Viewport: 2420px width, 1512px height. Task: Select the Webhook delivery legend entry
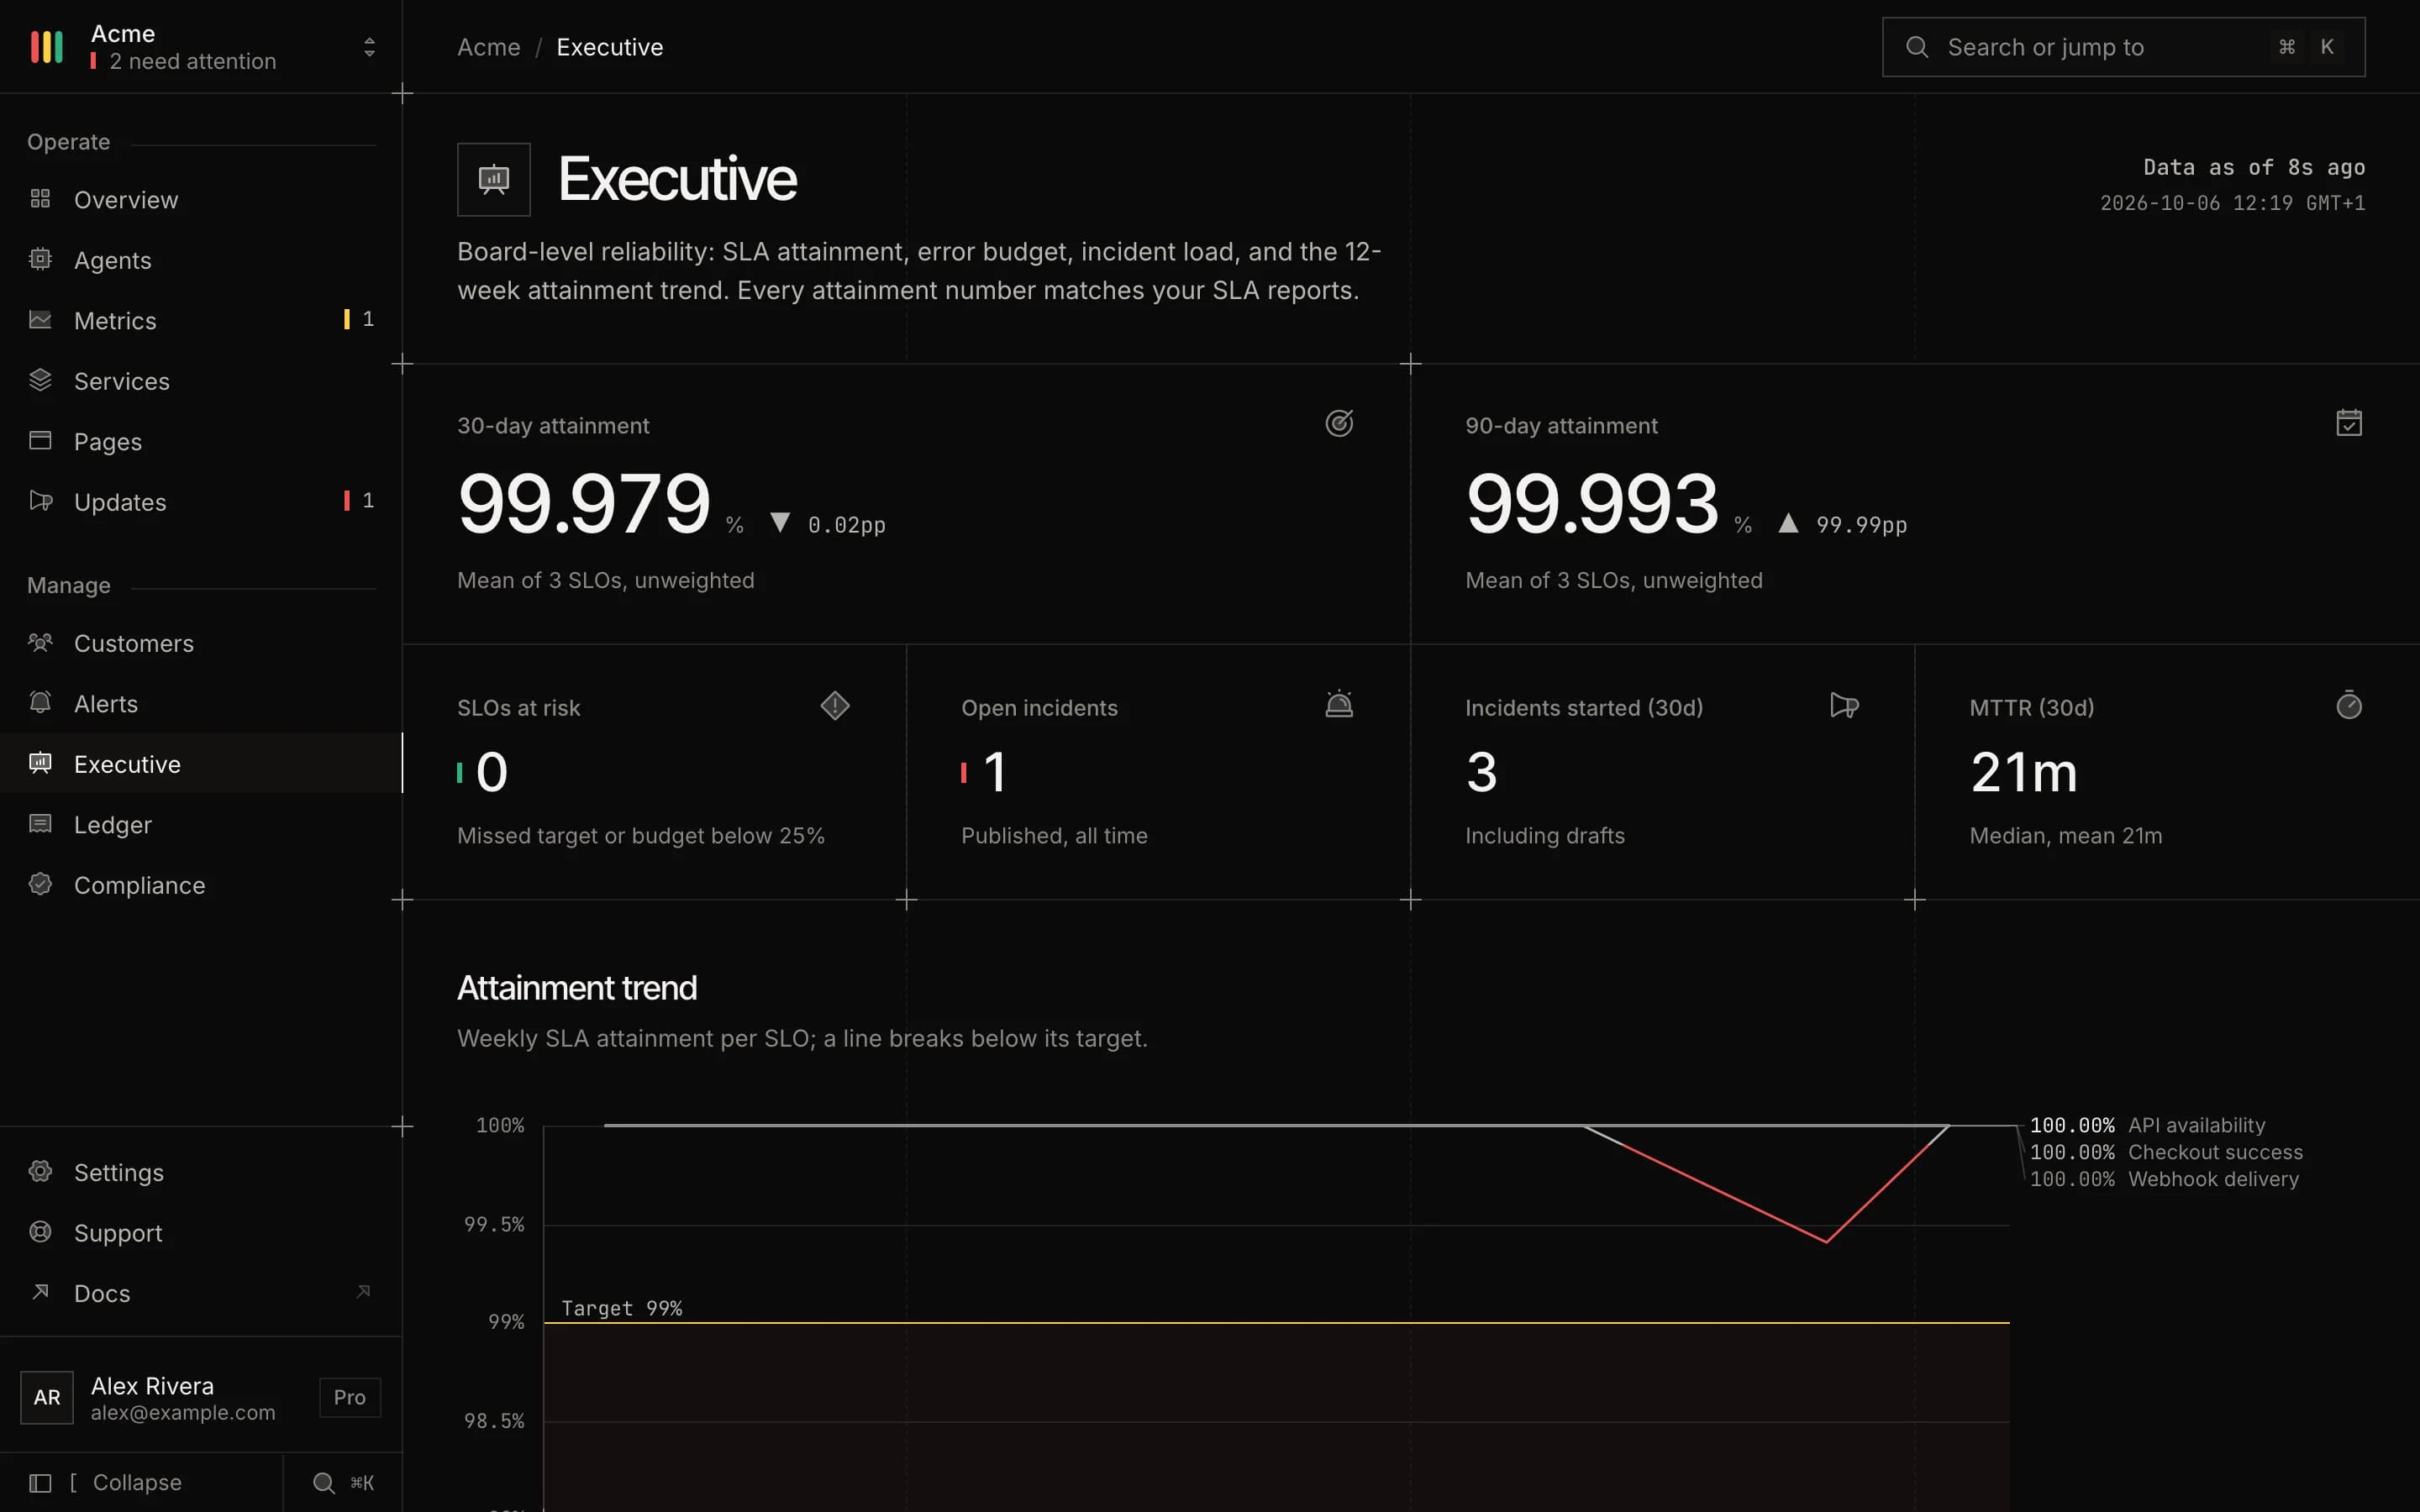2164,1179
